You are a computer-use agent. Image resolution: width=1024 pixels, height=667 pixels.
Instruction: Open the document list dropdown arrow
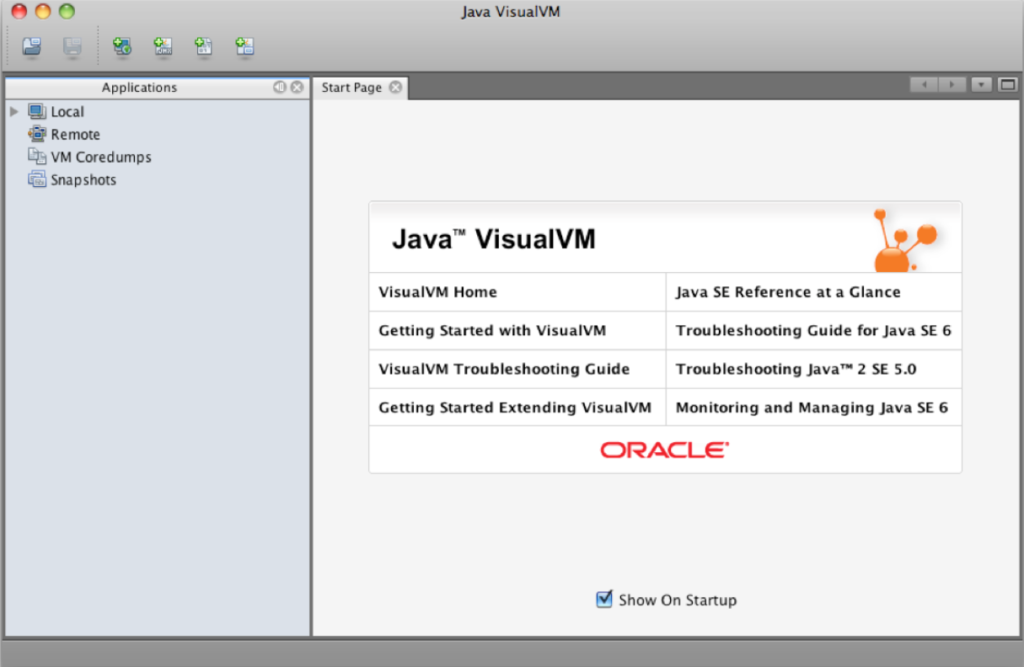[x=981, y=85]
